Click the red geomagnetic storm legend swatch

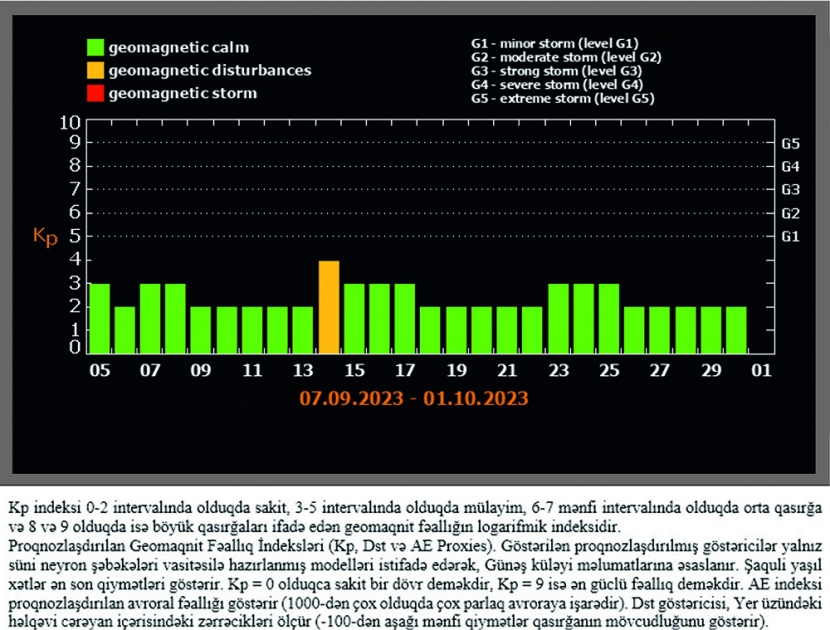pos(95,94)
